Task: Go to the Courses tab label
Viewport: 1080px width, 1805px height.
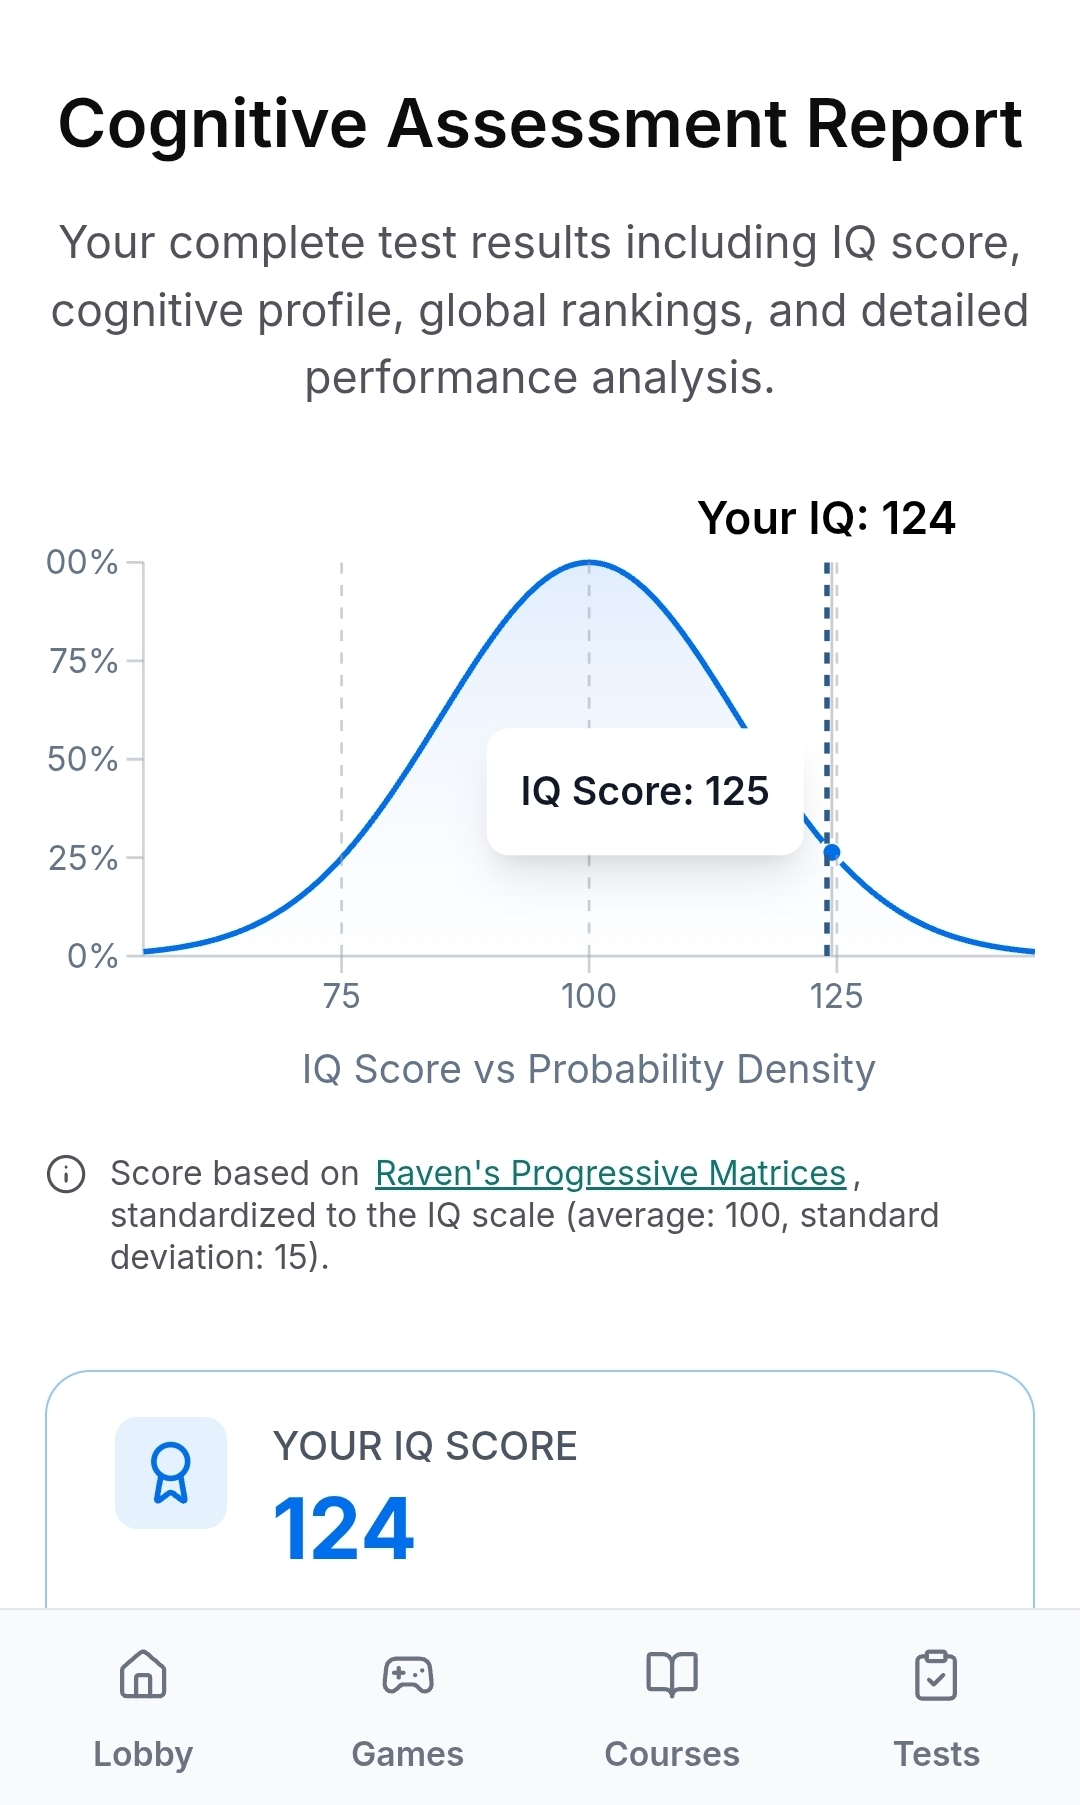Action: (x=672, y=1753)
